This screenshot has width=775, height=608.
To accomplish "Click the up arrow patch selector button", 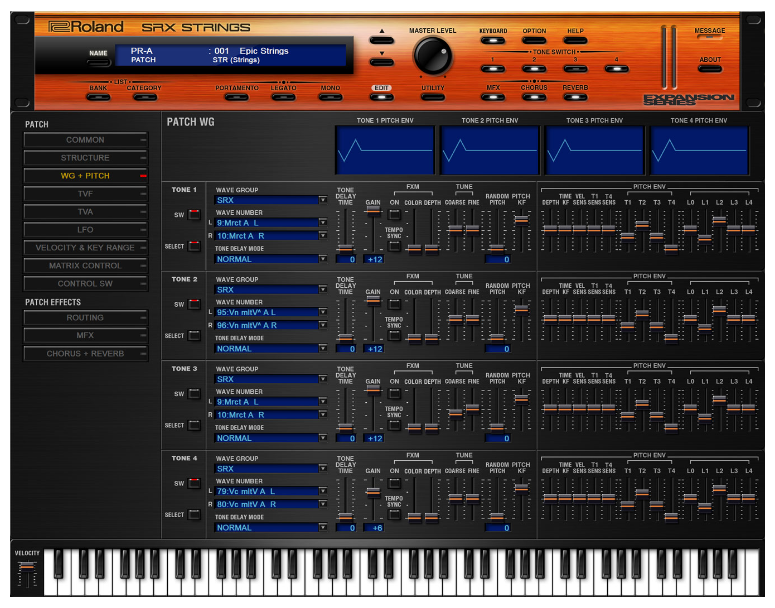I will [382, 40].
